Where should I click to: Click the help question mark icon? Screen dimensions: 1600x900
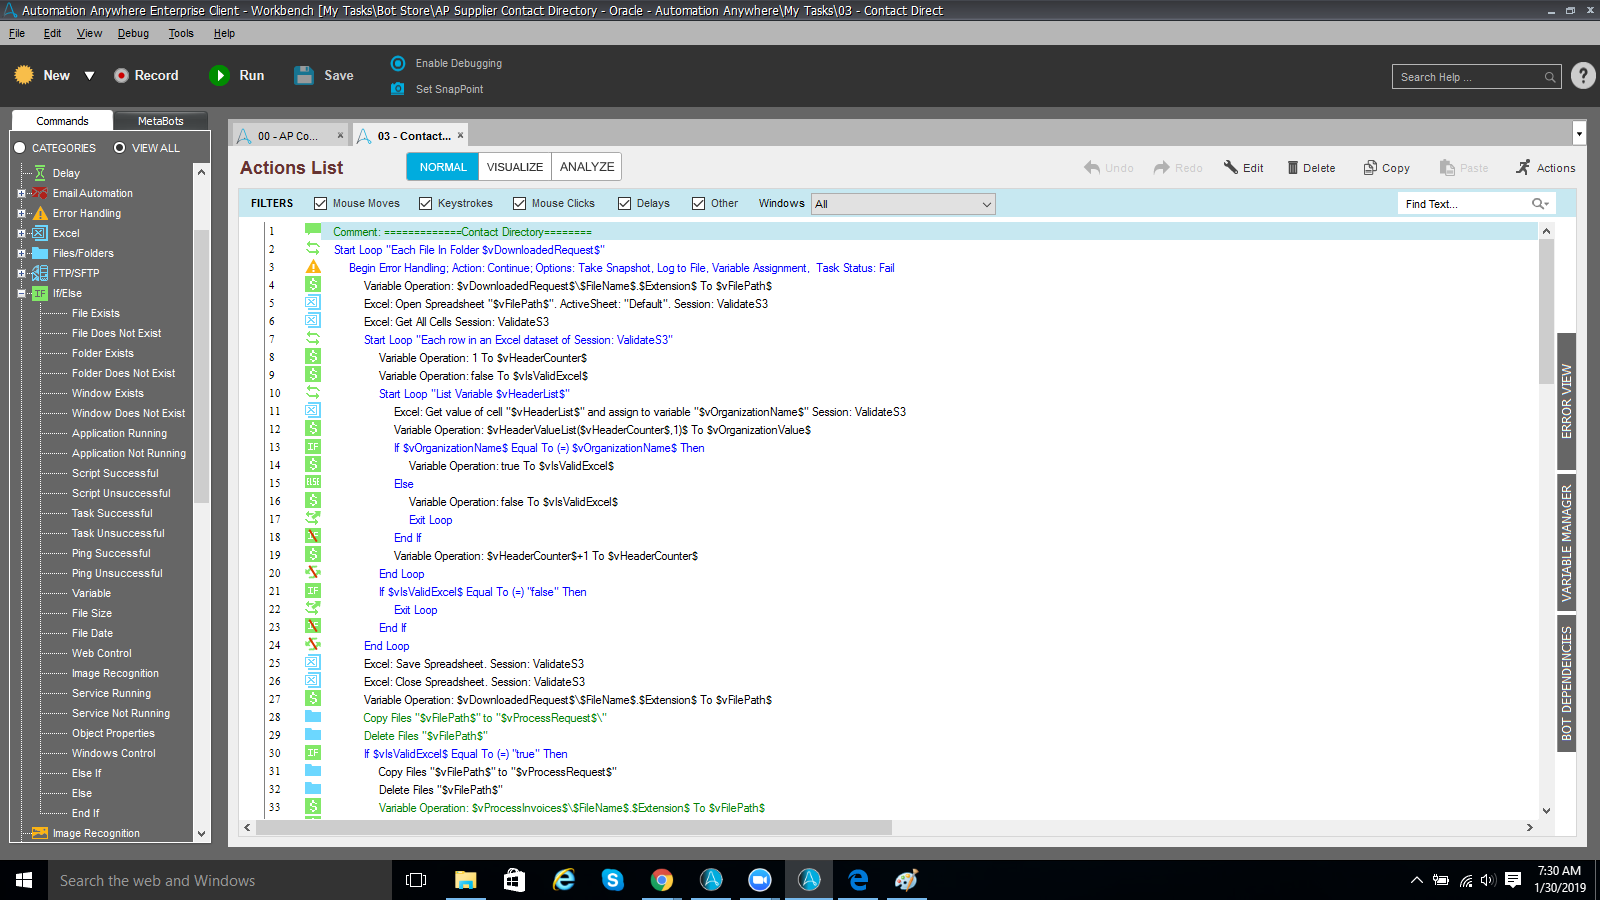[x=1583, y=76]
